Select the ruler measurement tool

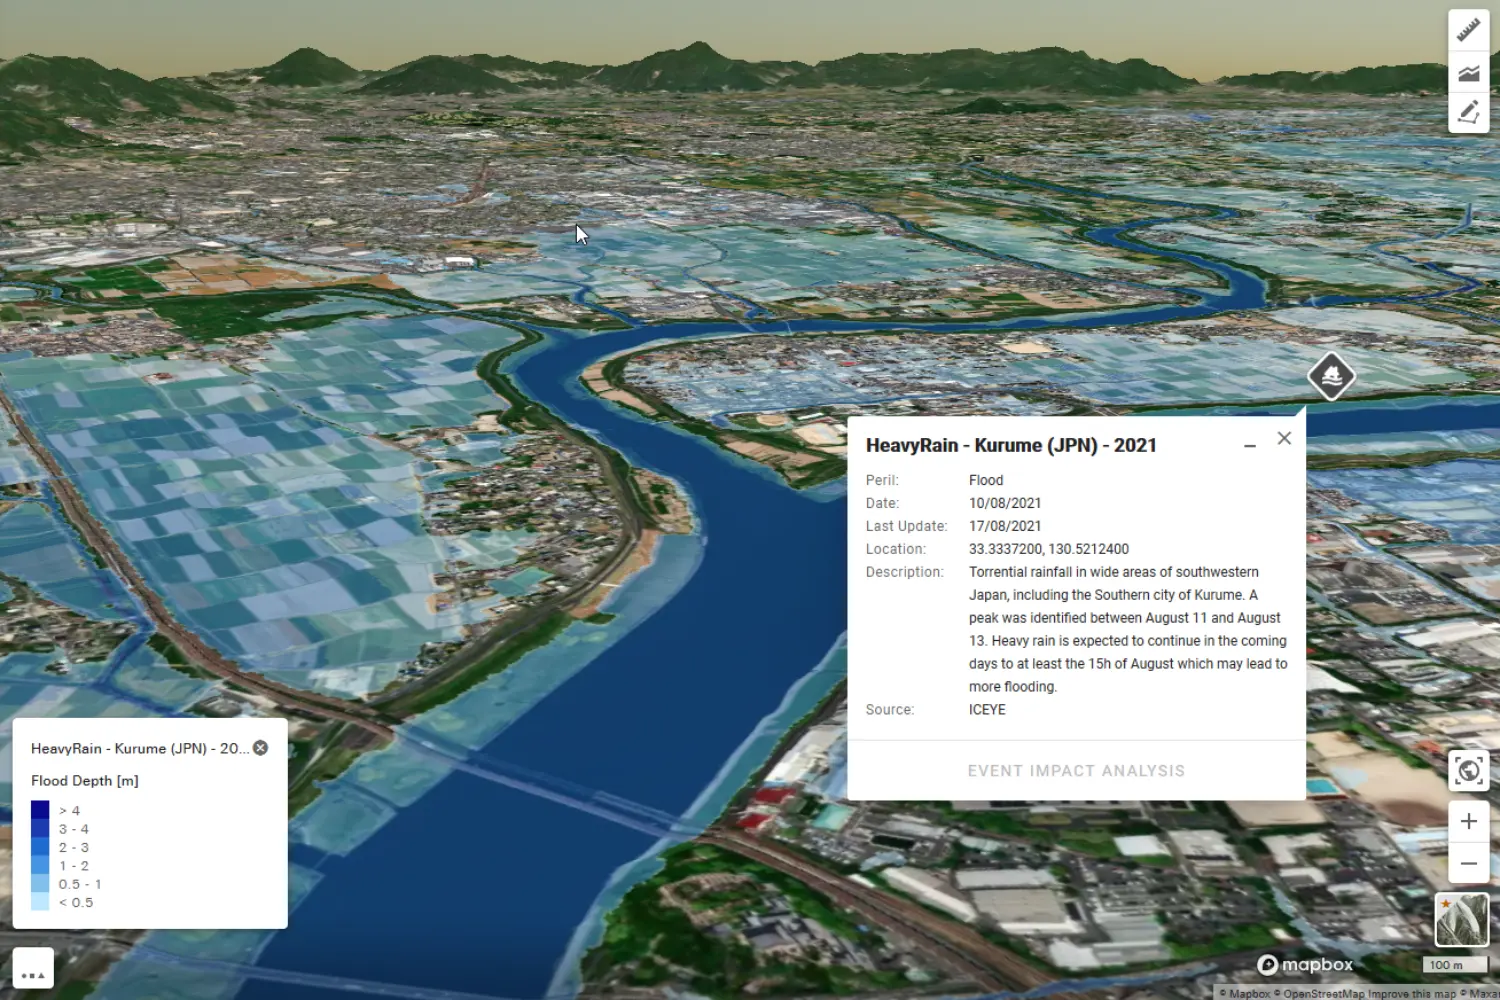[1468, 30]
